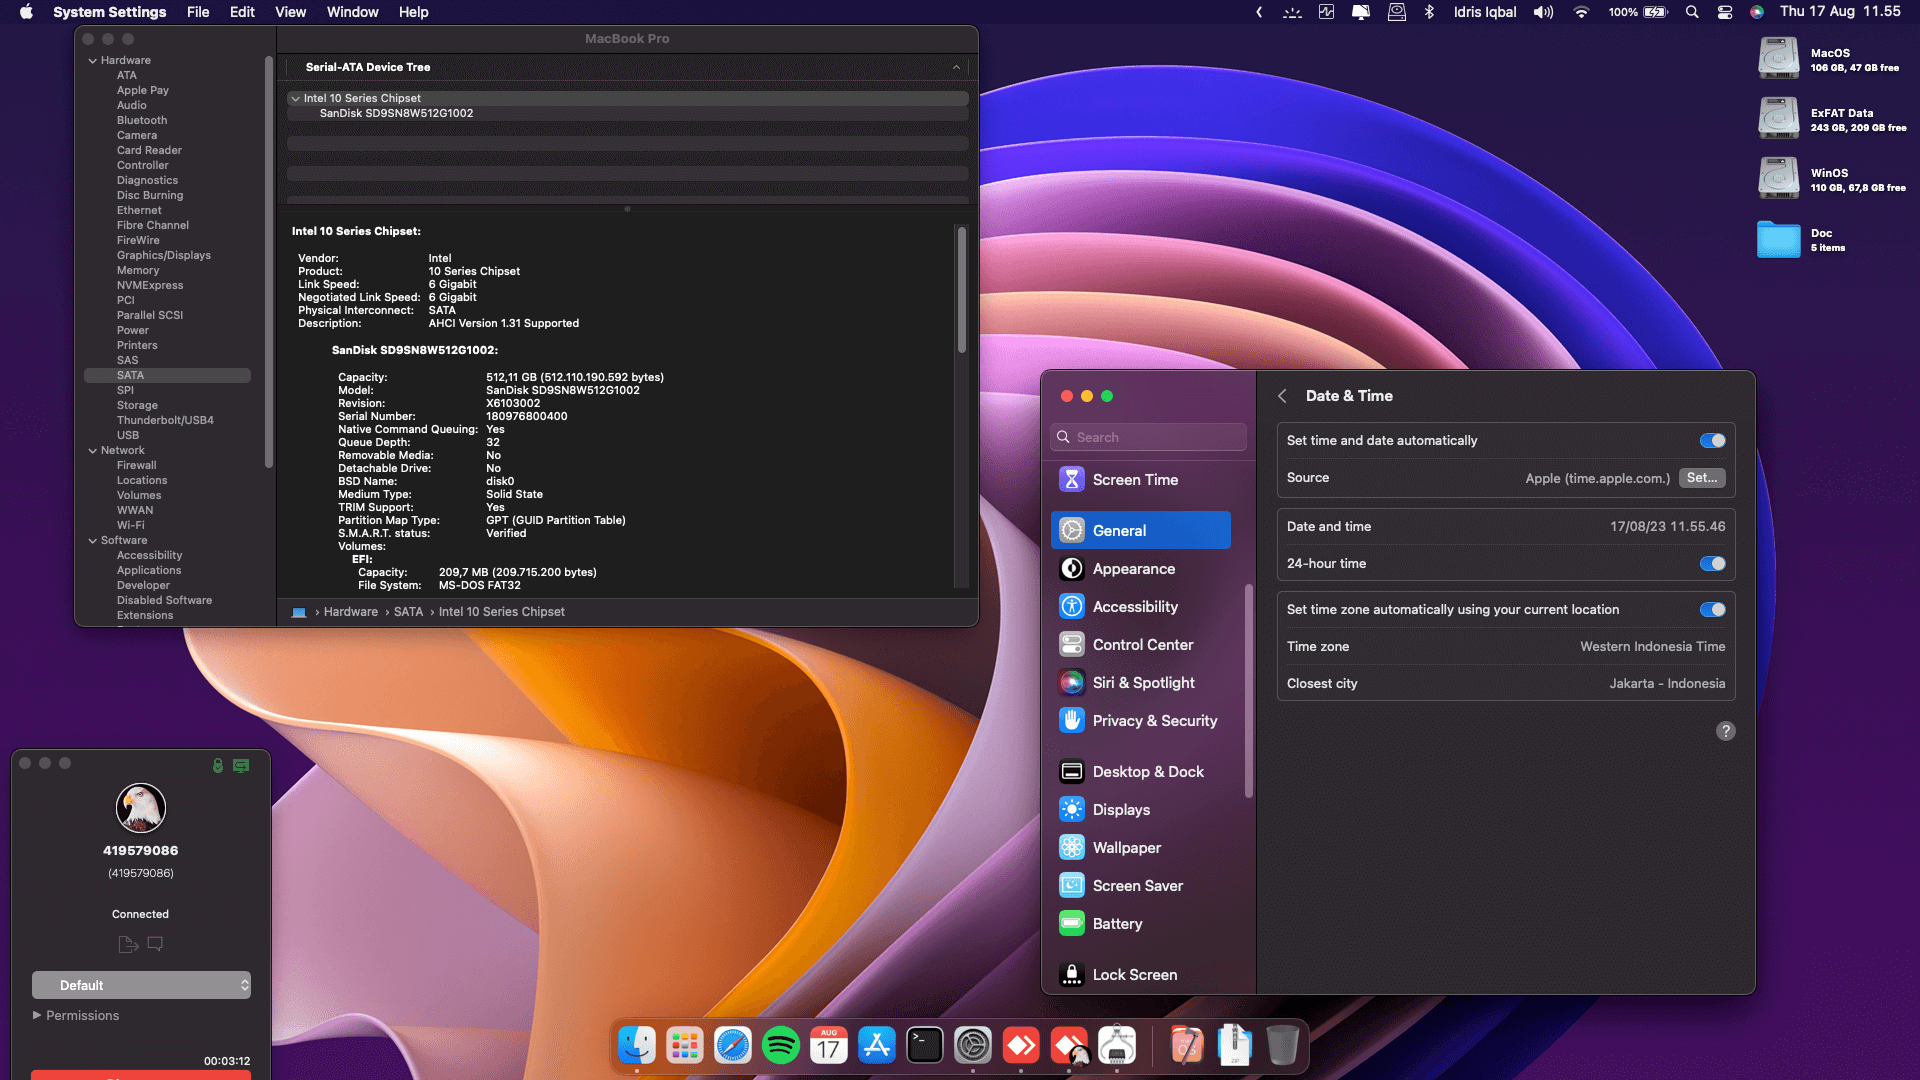Toggle 24-hour time switch
1920x1080 pixels.
[1712, 564]
